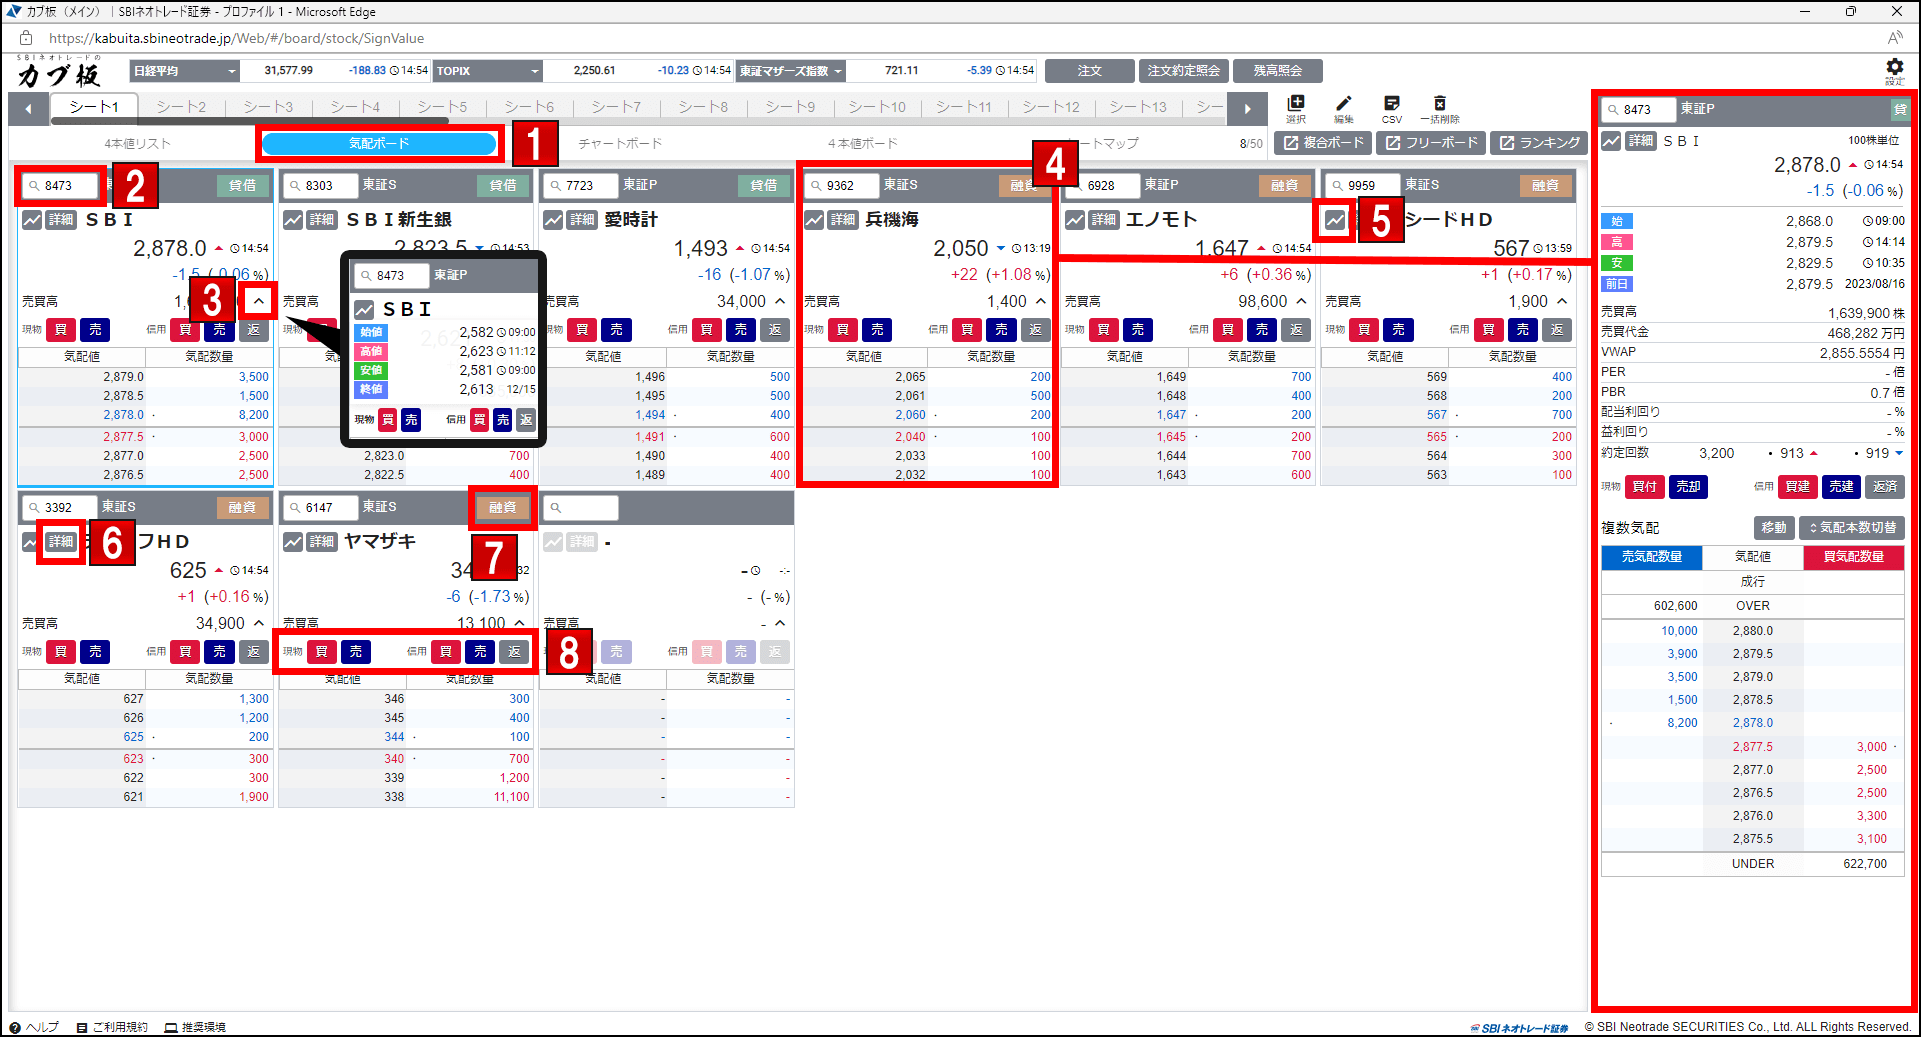
Task: Click 融資 badge on ヤマザキ card
Action: point(502,508)
